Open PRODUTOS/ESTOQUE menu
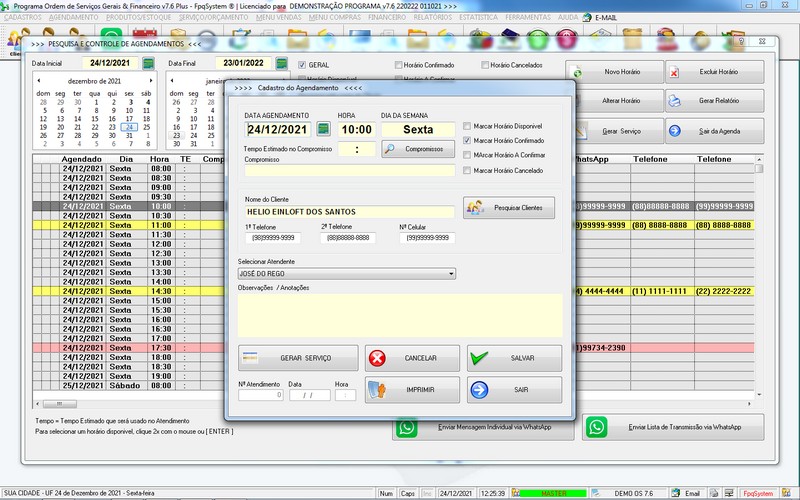Viewport: 800px width, 500px height. coord(138,17)
